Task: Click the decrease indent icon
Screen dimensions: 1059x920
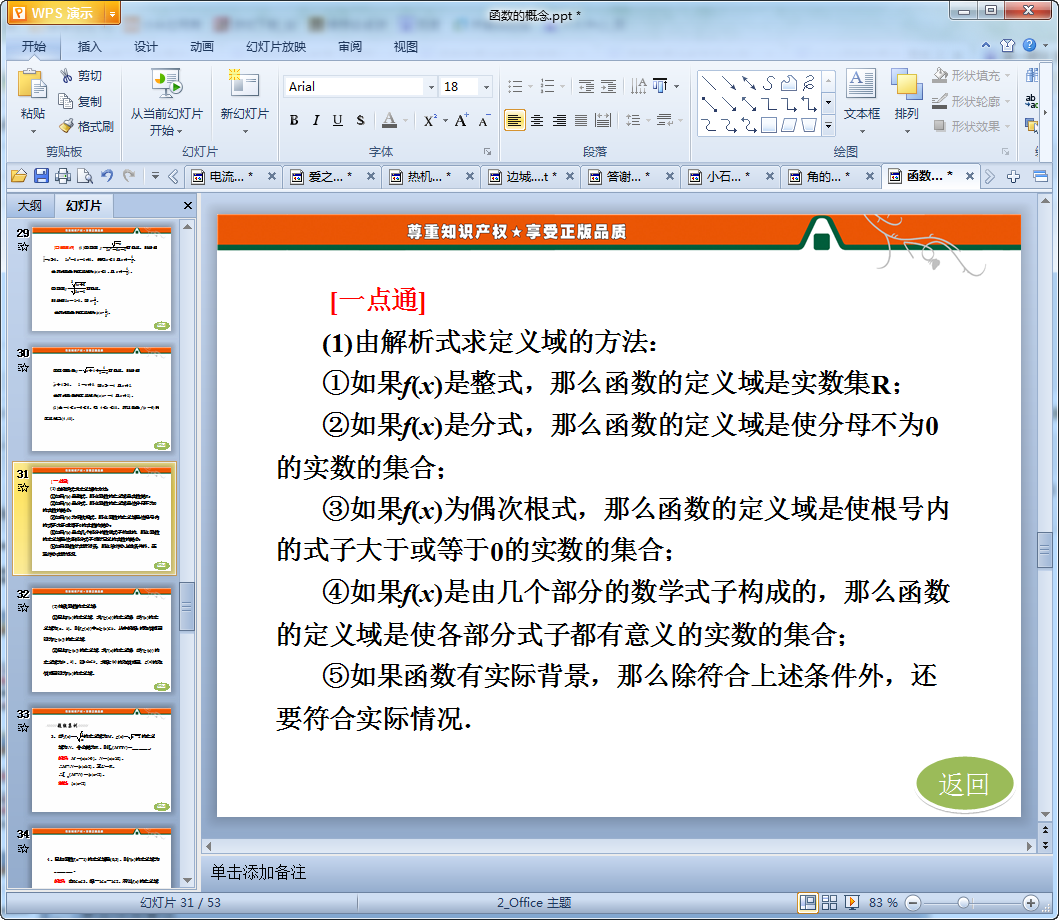Action: click(x=586, y=86)
